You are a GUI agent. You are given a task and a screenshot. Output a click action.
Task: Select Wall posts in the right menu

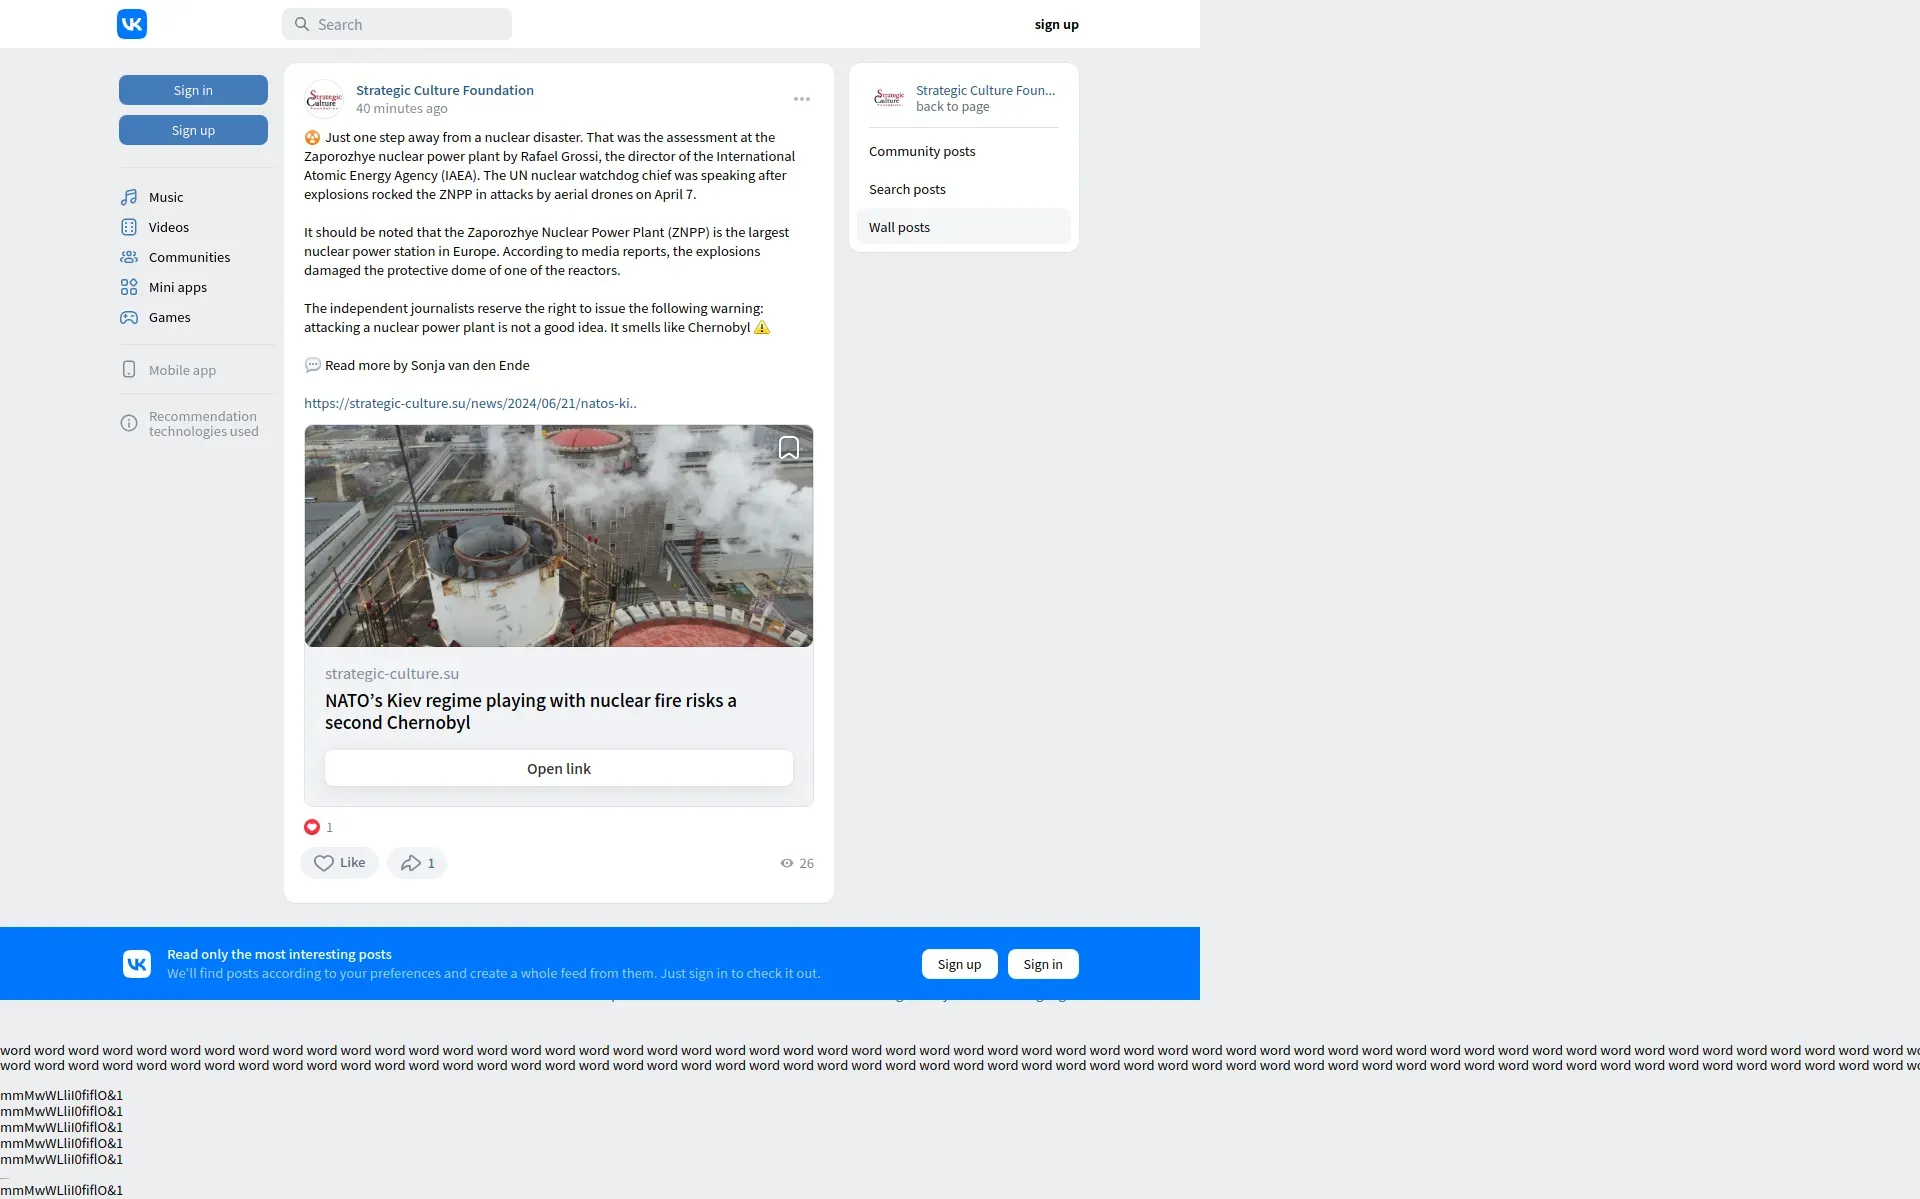[899, 227]
